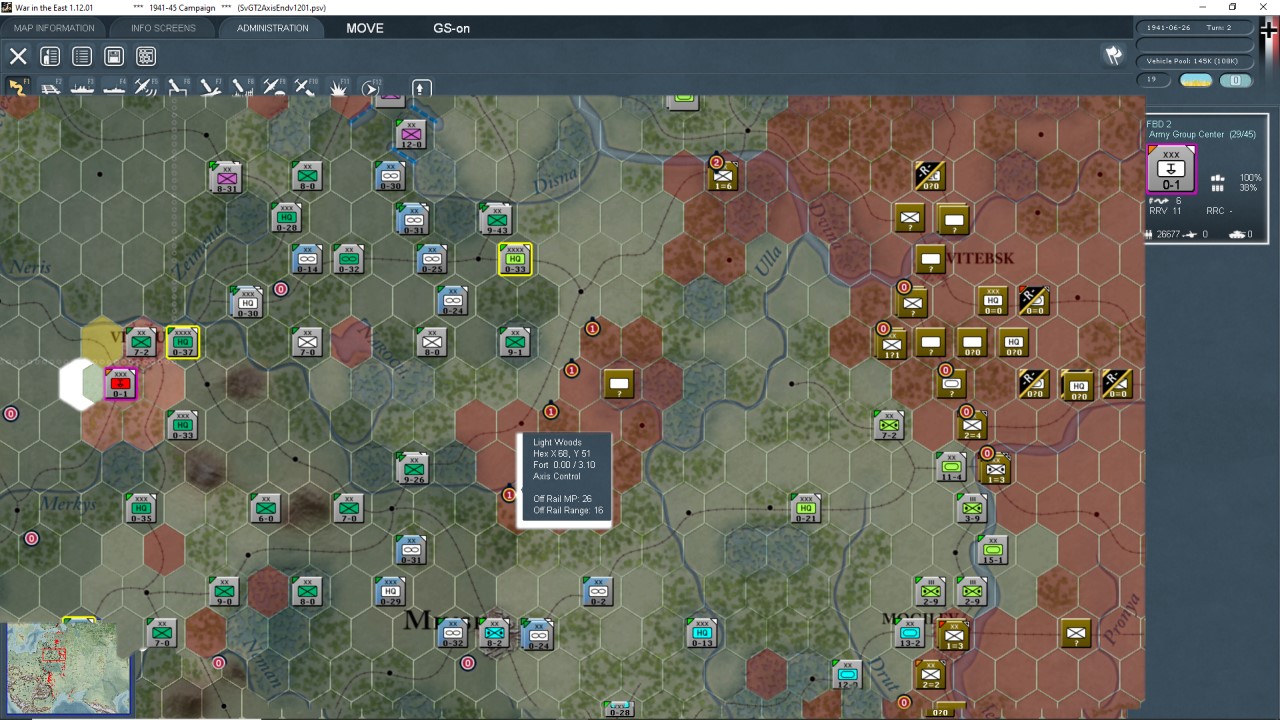Click the F12 end turn arrow icon

tap(370, 88)
